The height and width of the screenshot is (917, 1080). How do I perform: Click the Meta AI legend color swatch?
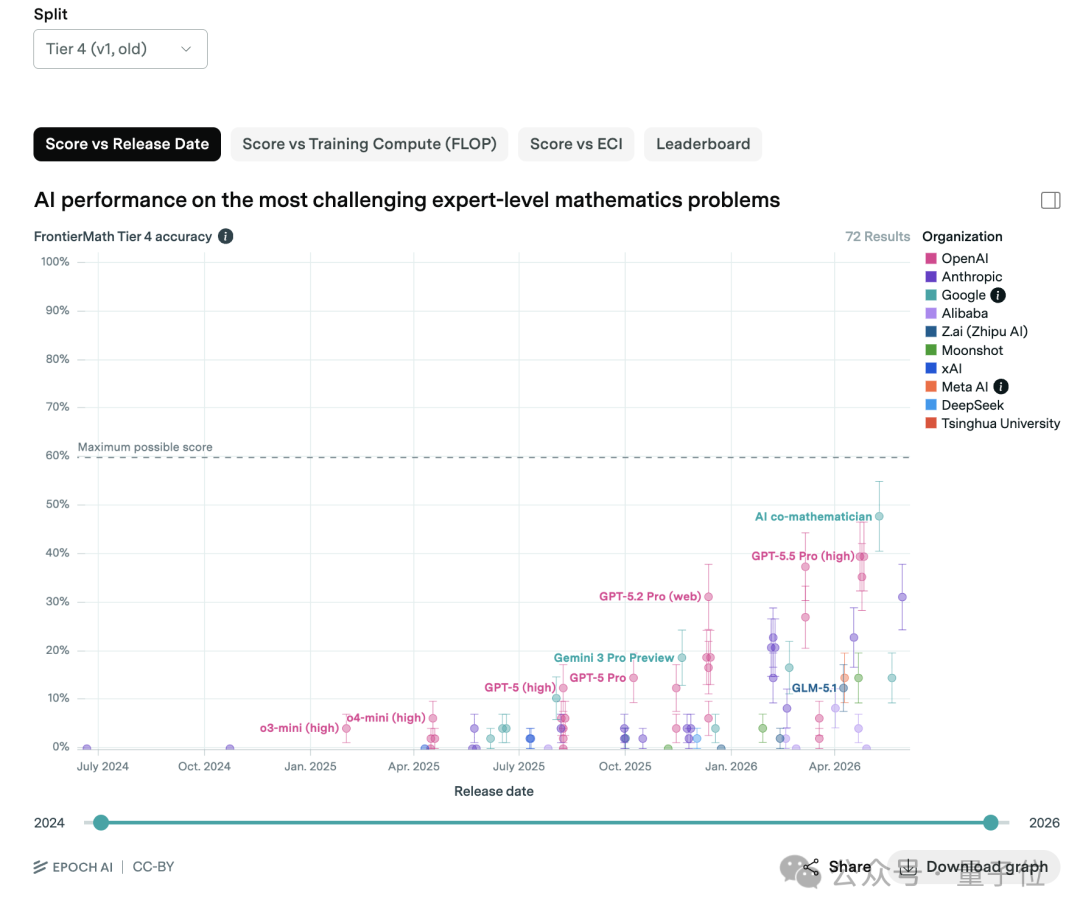(931, 387)
